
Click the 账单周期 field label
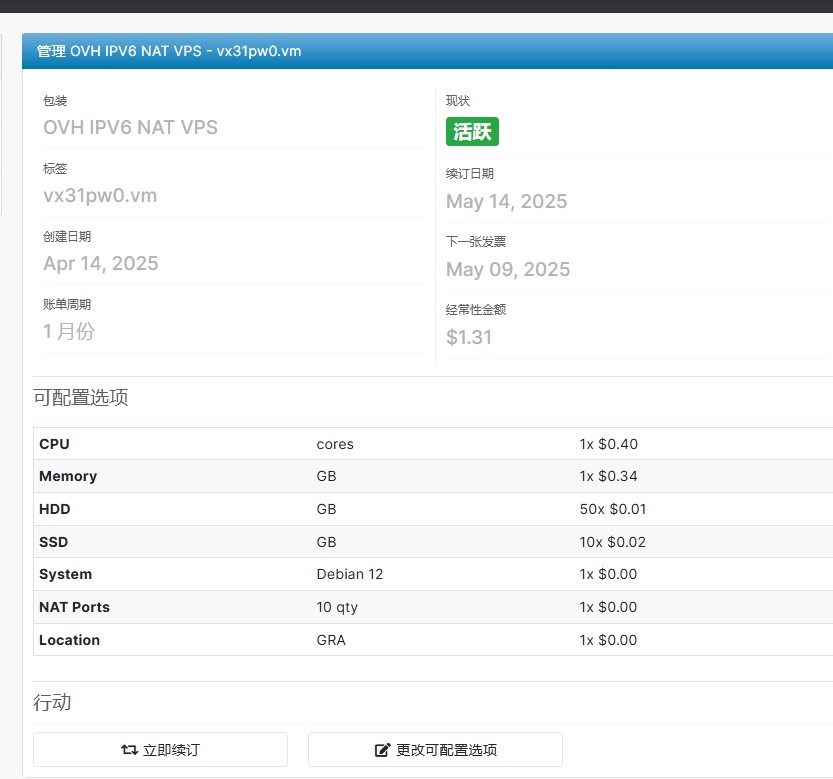tap(67, 304)
